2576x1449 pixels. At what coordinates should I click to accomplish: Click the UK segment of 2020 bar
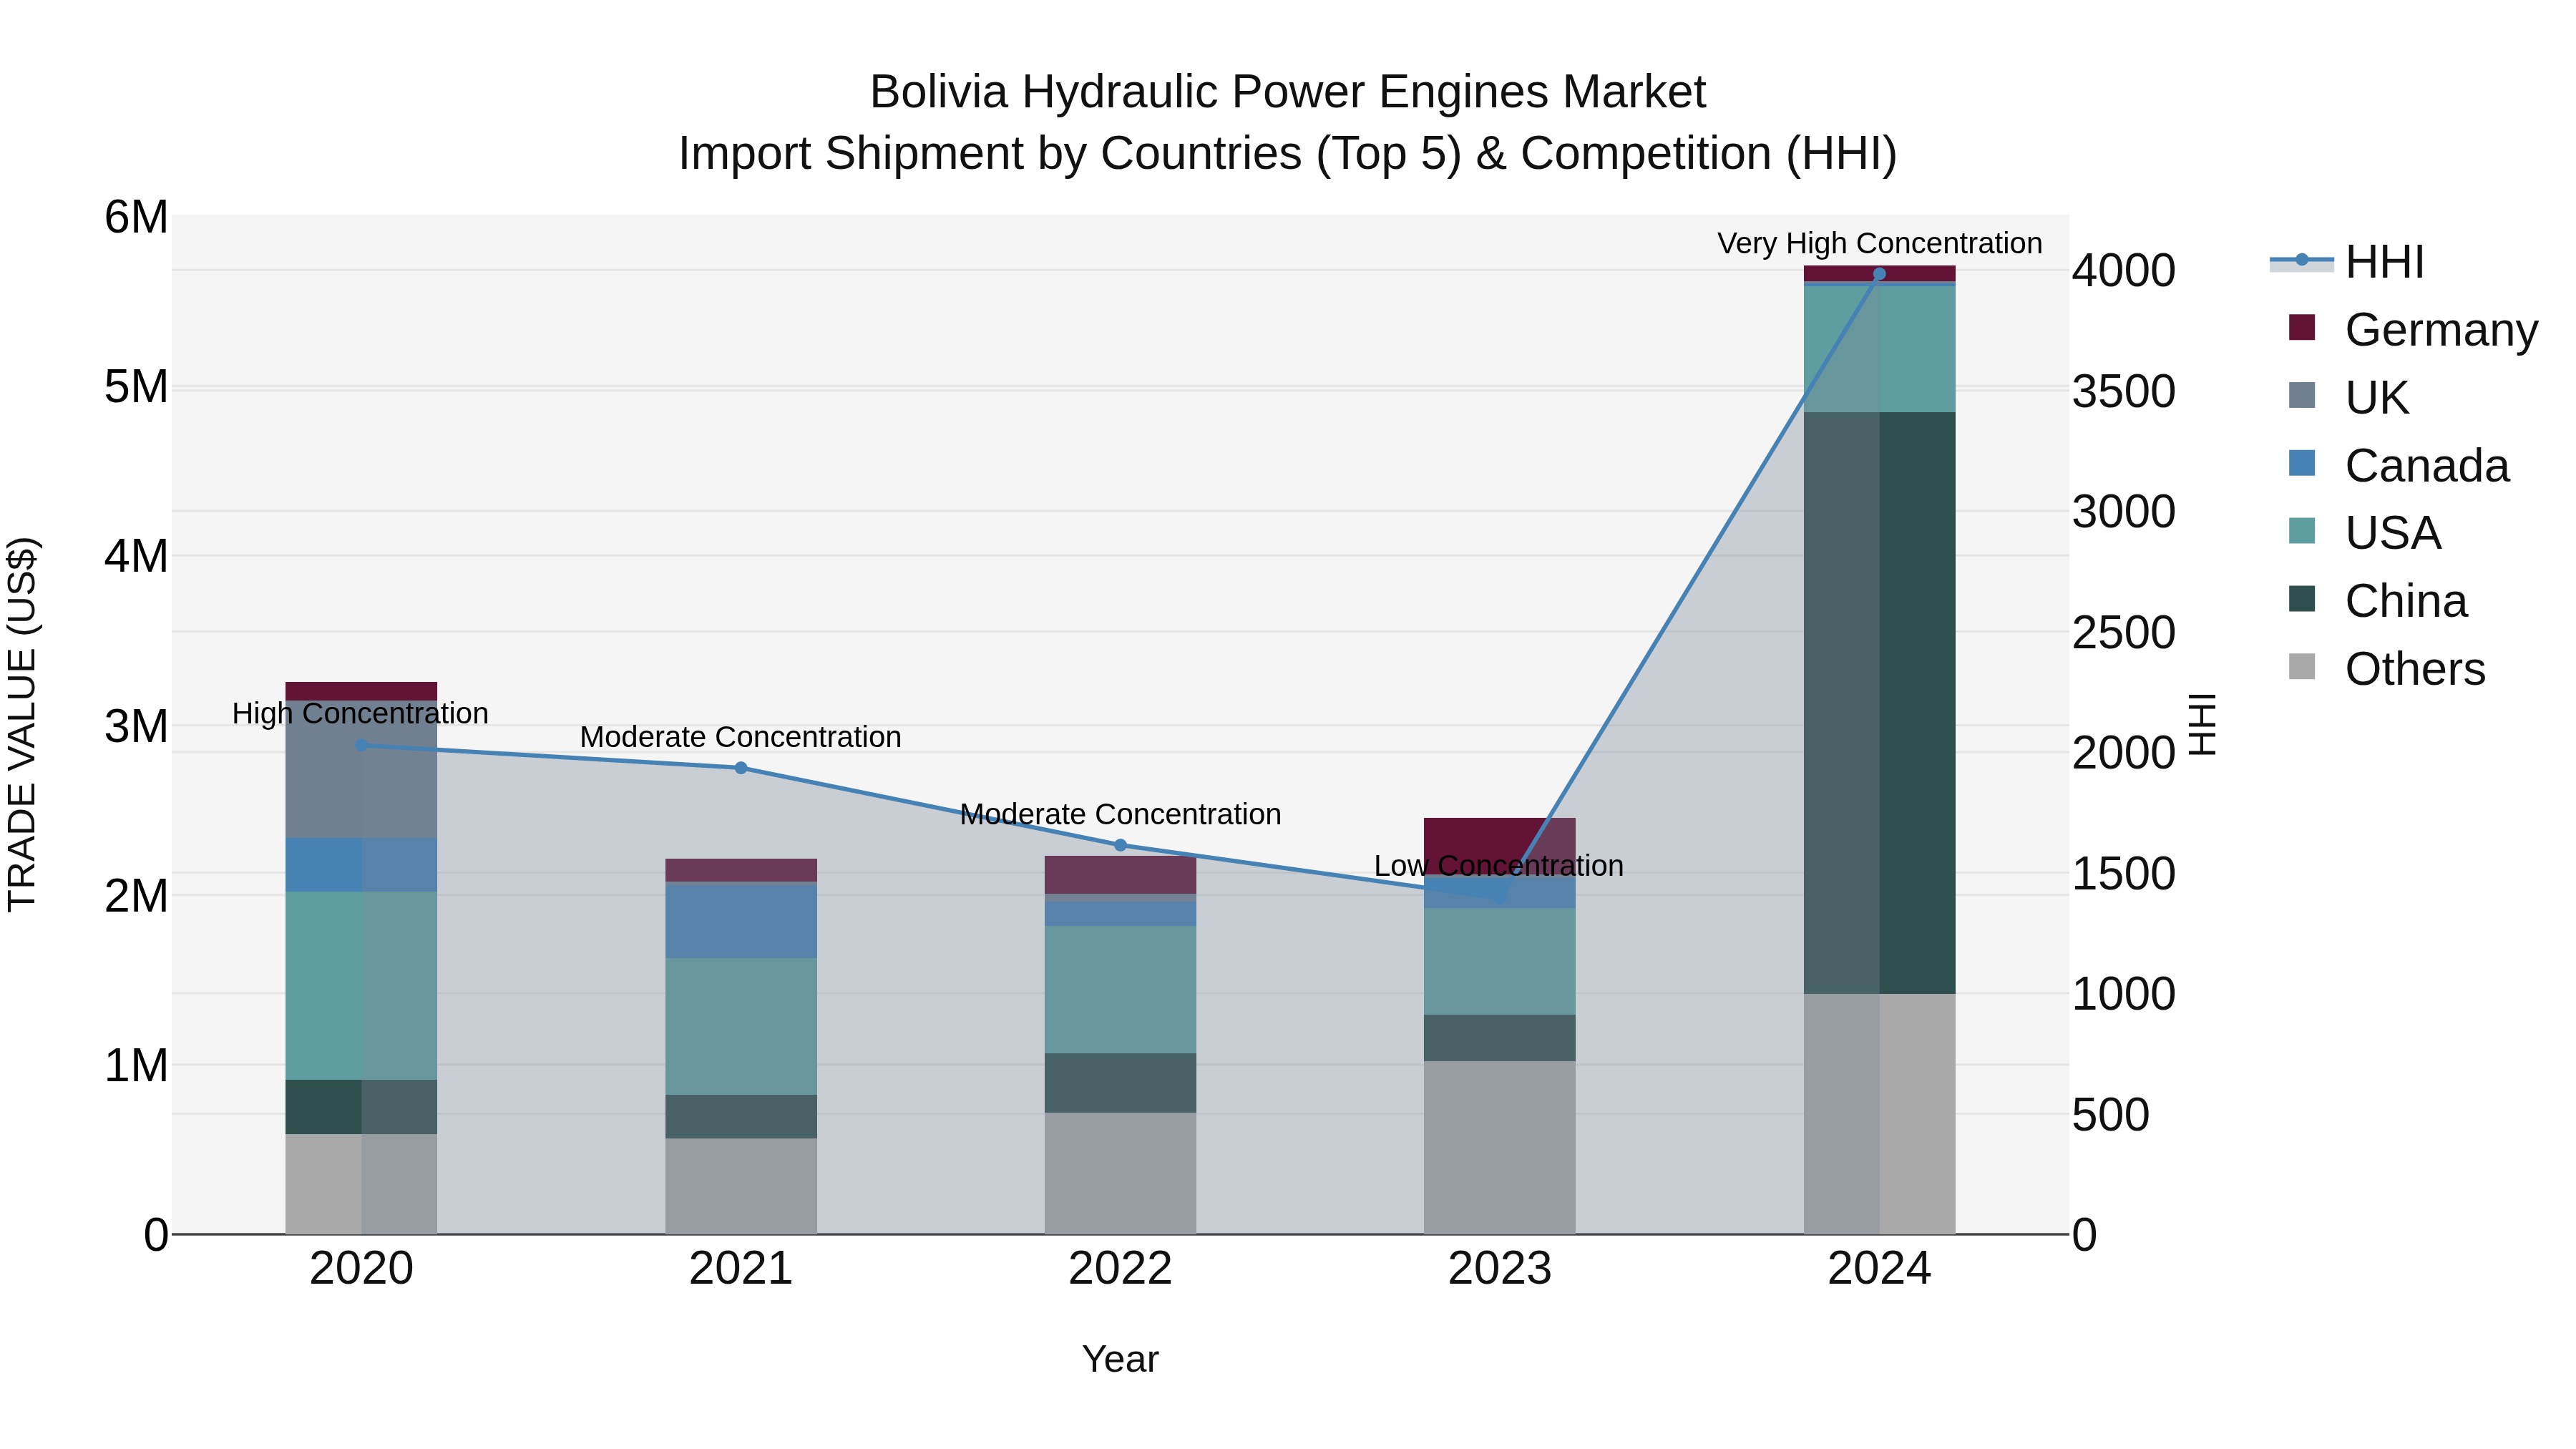tap(362, 769)
